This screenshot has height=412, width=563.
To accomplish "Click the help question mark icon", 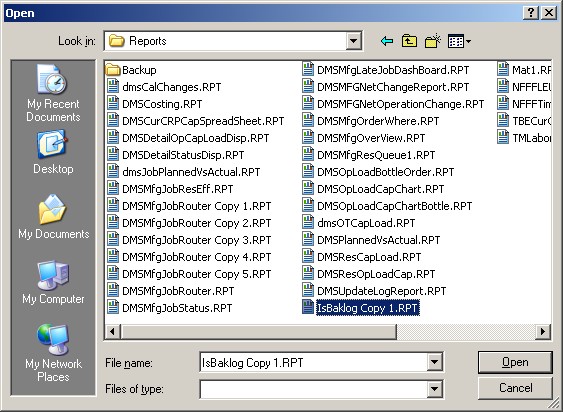I will pyautogui.click(x=531, y=13).
